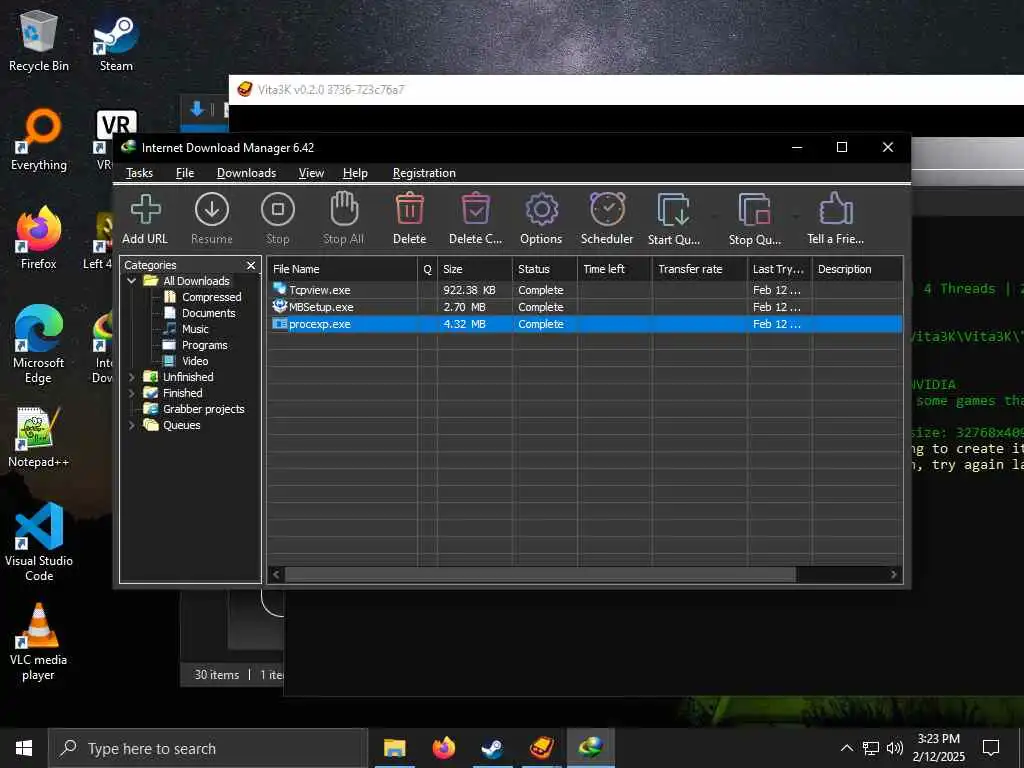The height and width of the screenshot is (768, 1024).
Task: Click the Q column header
Action: [428, 269]
